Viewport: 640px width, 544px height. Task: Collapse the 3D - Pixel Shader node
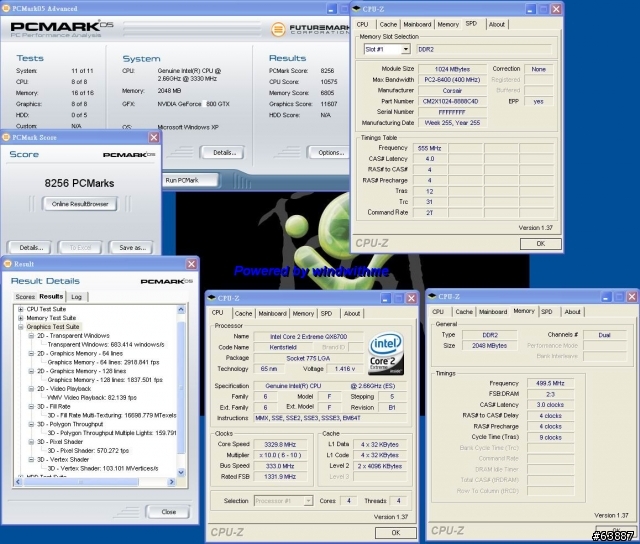31,442
